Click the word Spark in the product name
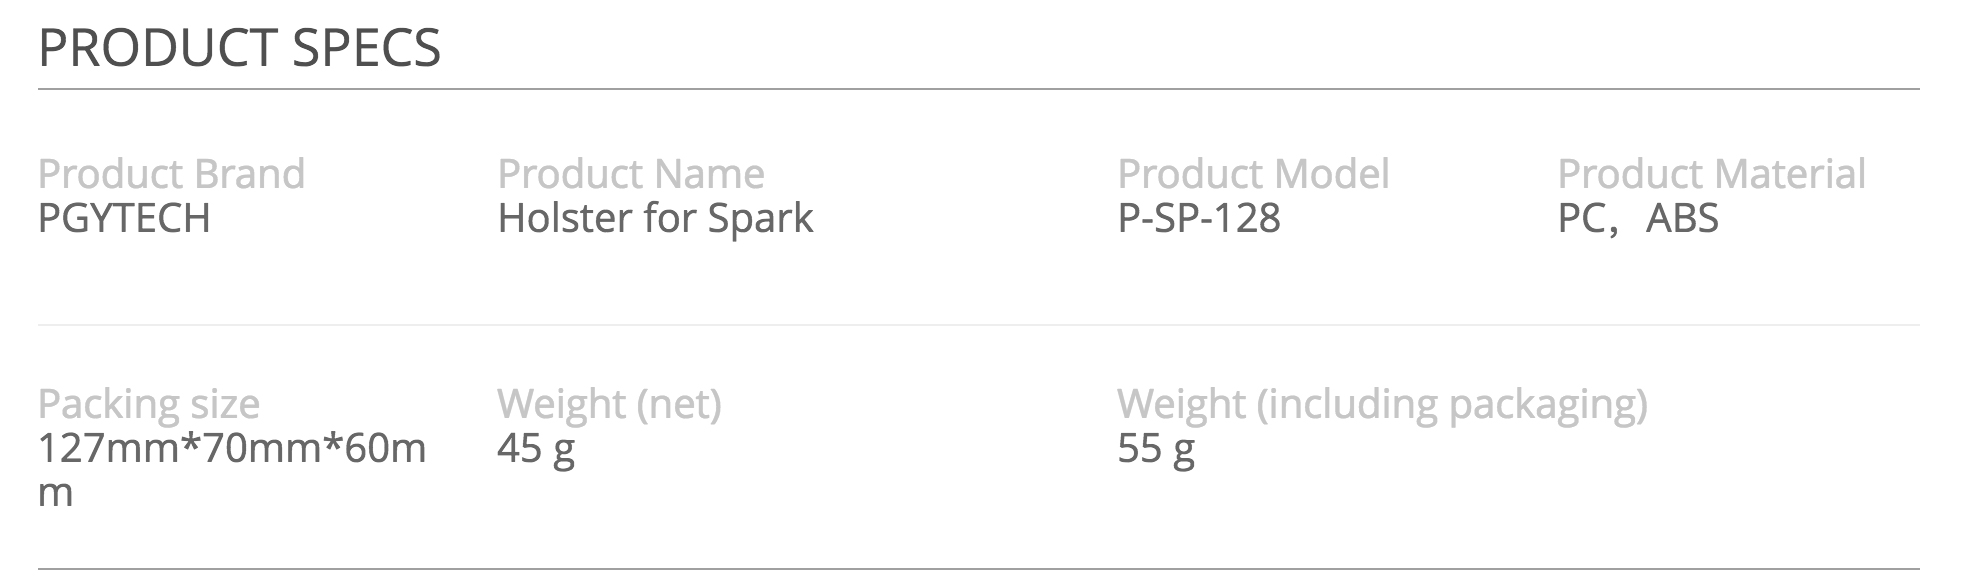 click(761, 219)
